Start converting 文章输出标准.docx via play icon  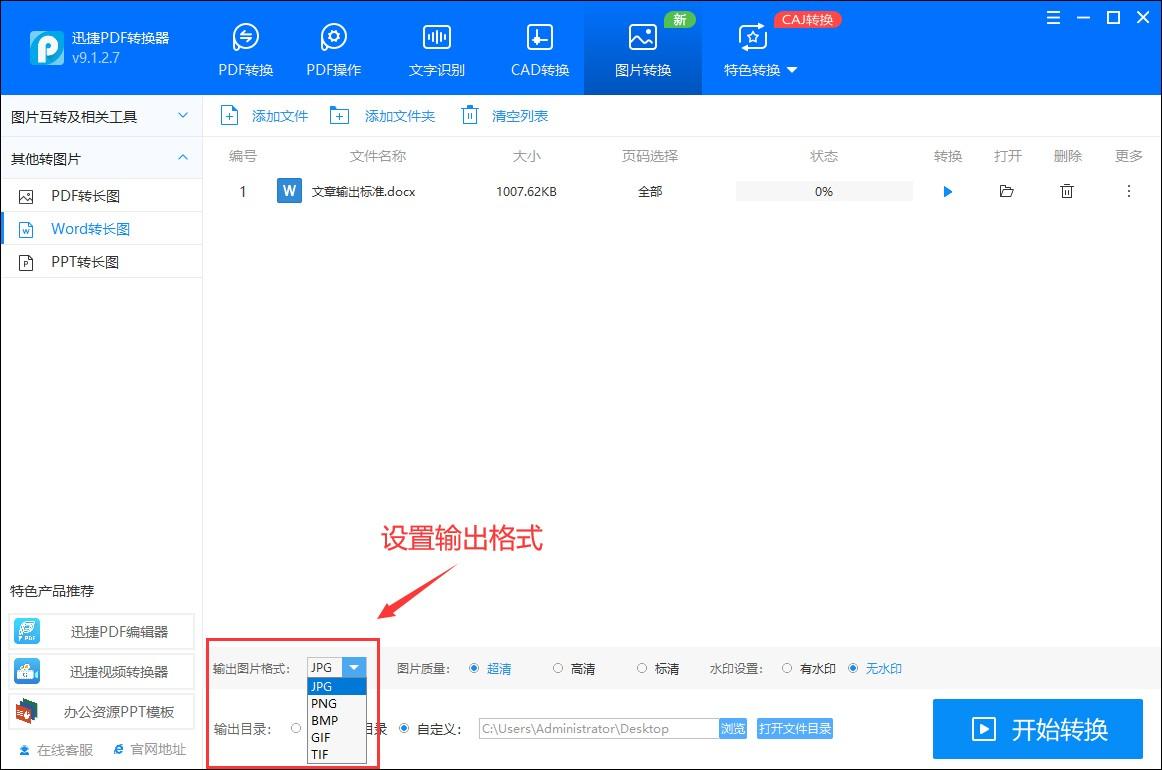tap(947, 191)
